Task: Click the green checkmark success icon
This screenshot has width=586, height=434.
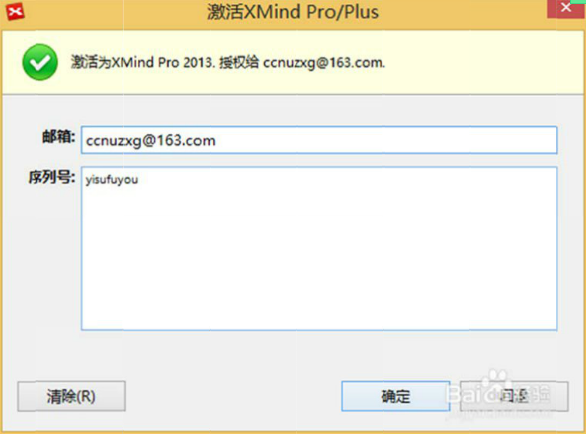Action: tap(40, 62)
